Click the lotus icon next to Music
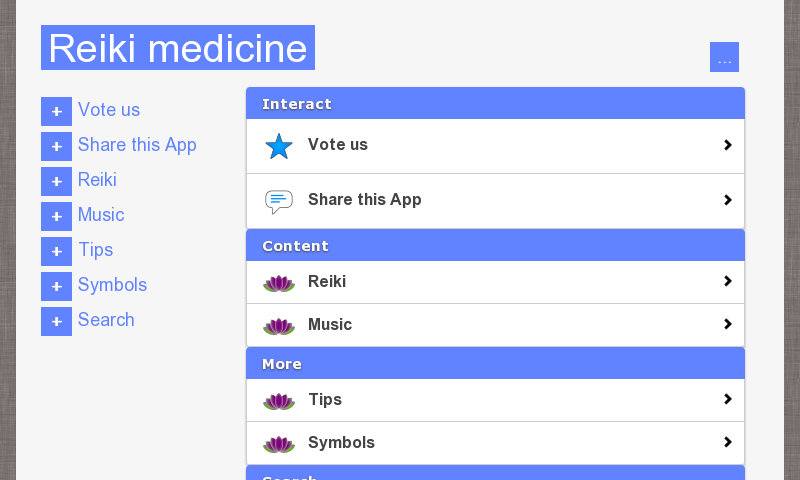This screenshot has height=480, width=800. coord(279,326)
